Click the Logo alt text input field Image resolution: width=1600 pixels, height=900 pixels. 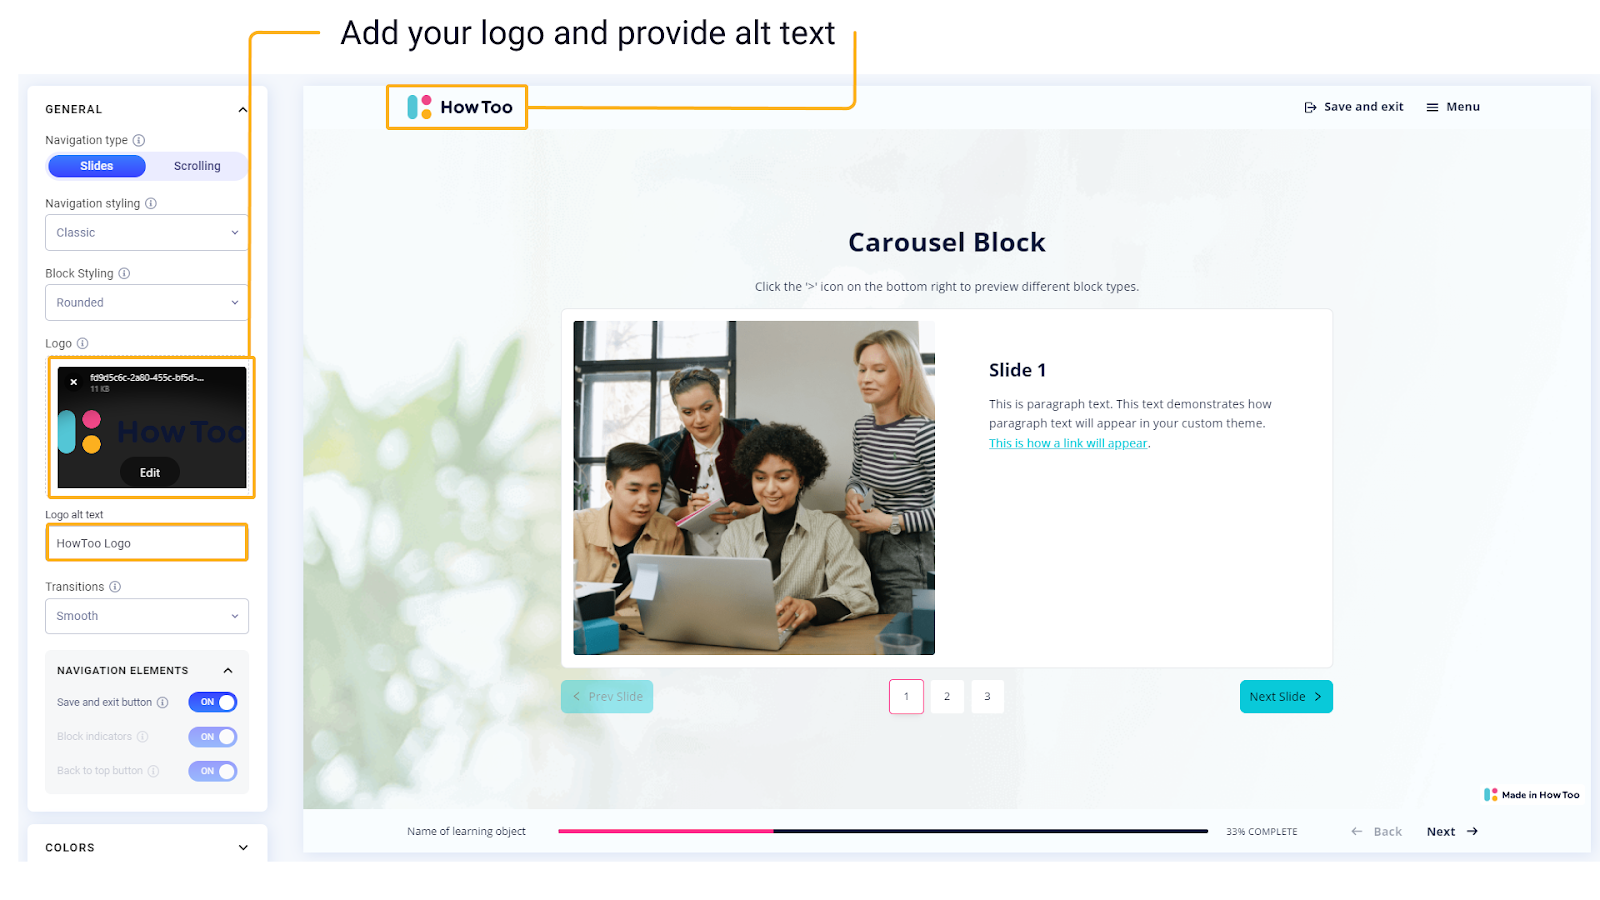[x=146, y=543]
